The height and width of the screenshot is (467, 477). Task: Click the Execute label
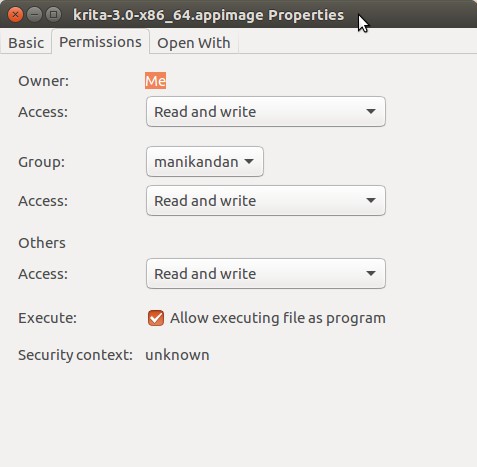point(47,318)
